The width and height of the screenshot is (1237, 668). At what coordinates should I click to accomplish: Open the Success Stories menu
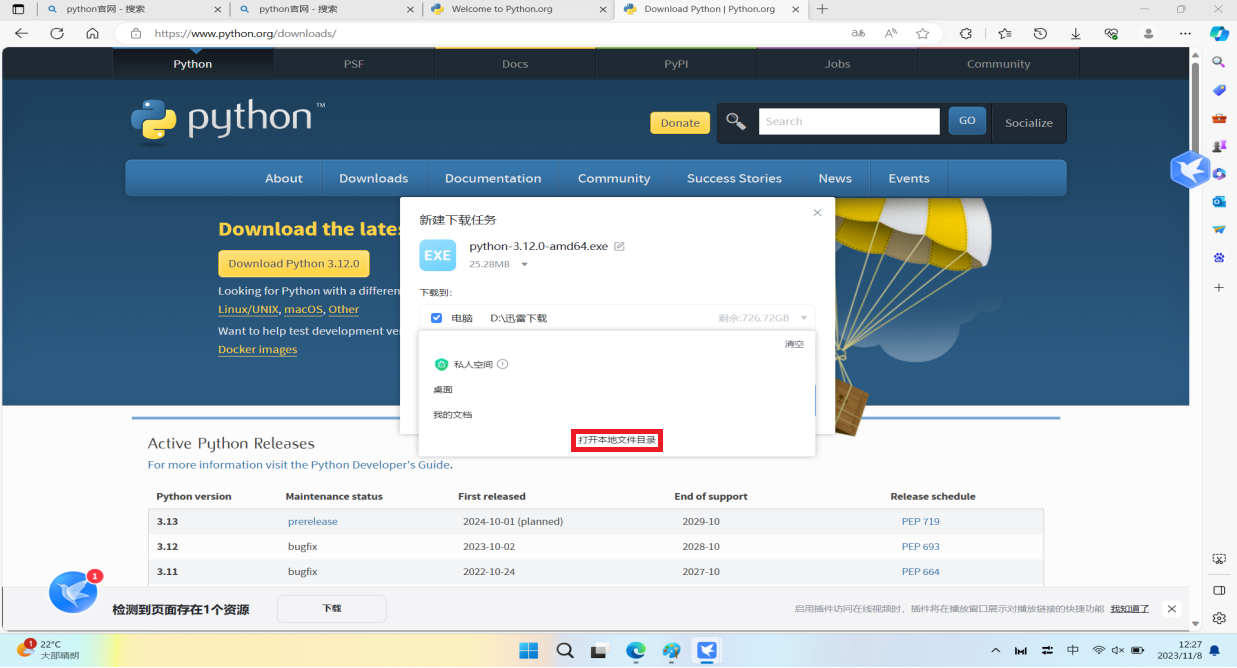734,178
